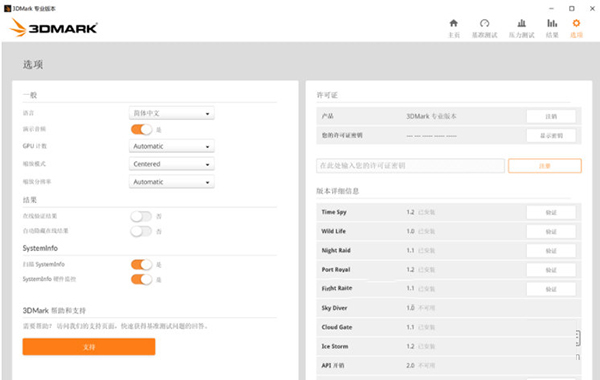Click the "API 开销" row label
Image resolution: width=600 pixels, height=380 pixels.
point(333,365)
